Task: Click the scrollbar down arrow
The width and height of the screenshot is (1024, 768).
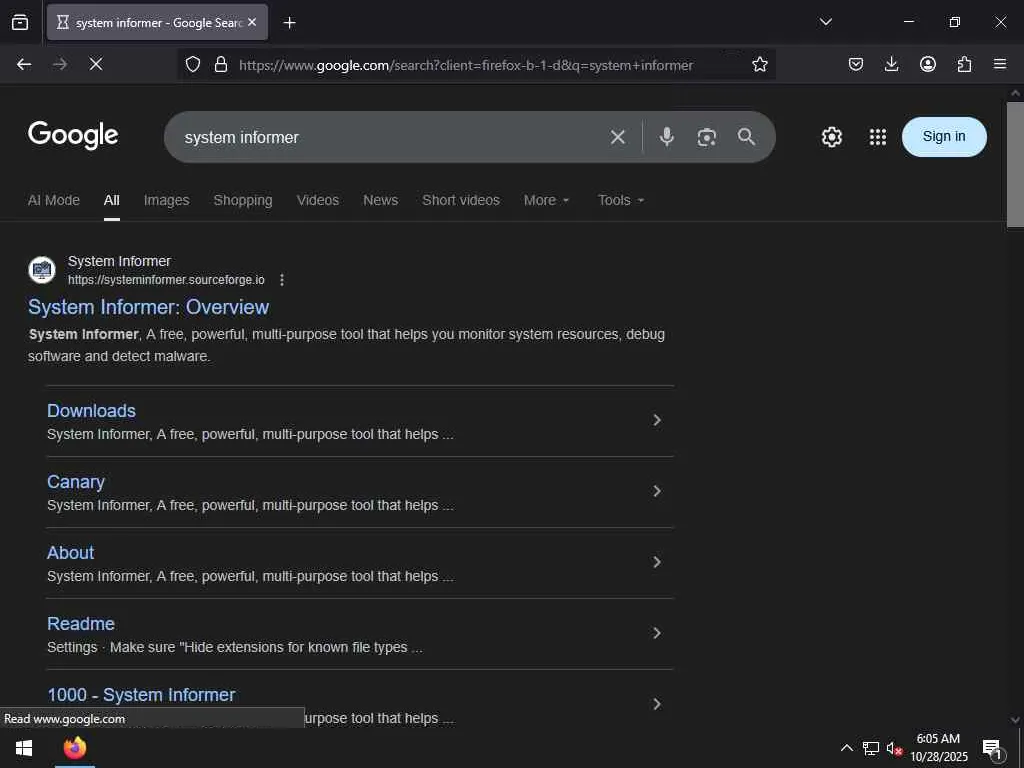Action: pos(1015,720)
